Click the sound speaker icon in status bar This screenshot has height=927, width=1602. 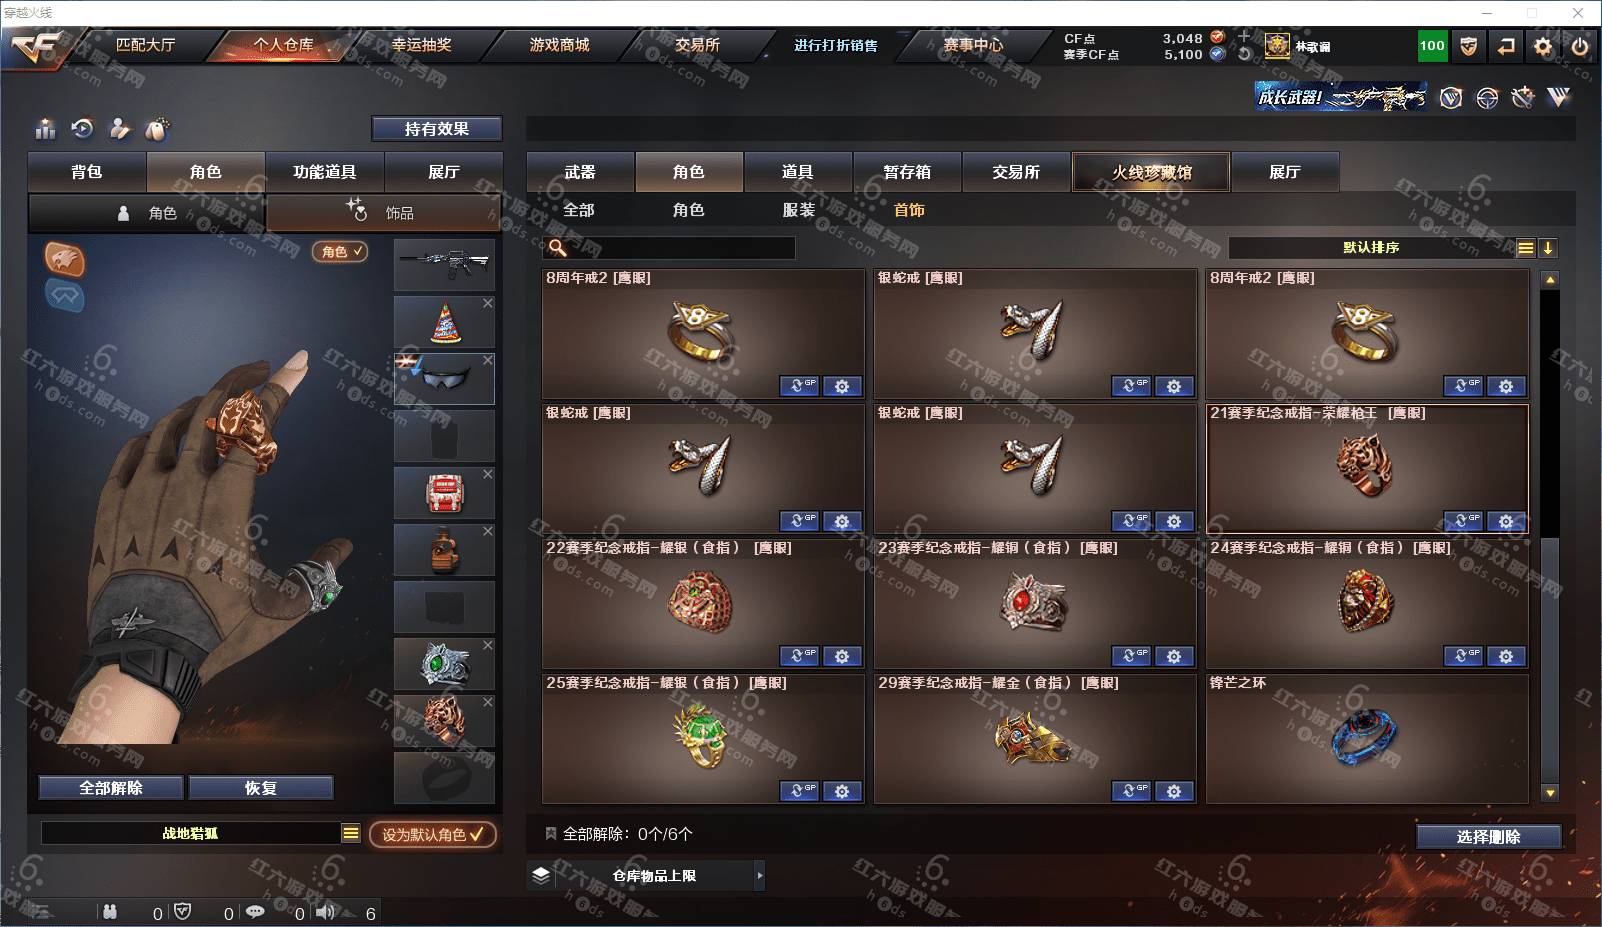pos(326,912)
